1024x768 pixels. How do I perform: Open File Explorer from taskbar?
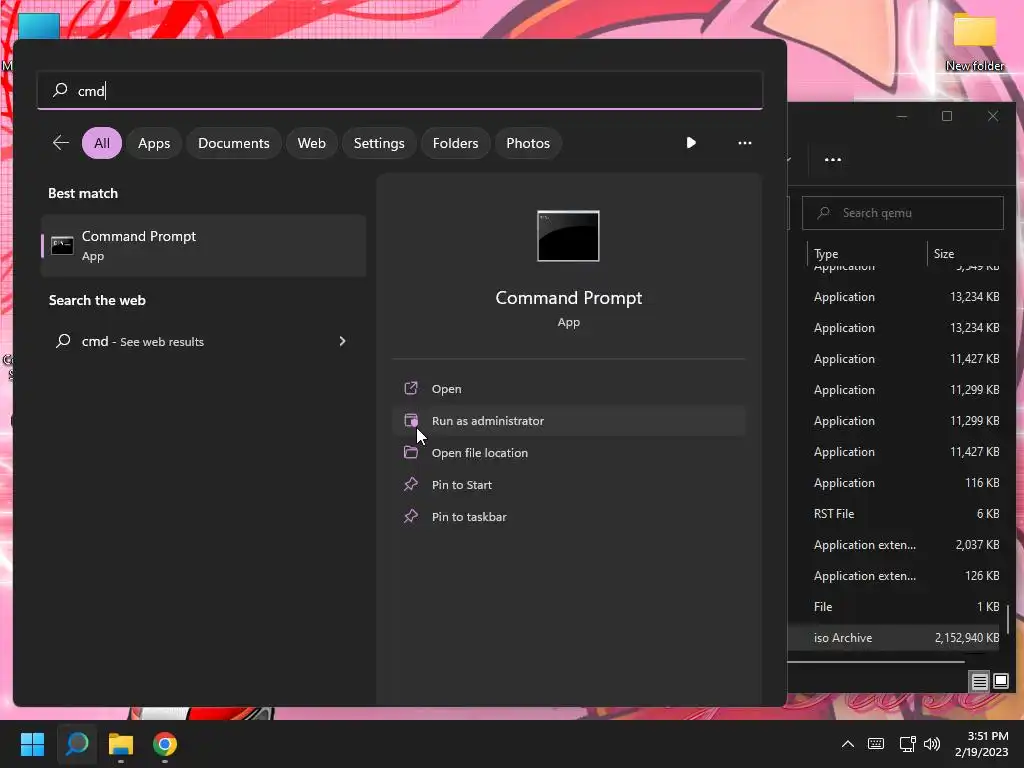click(121, 744)
